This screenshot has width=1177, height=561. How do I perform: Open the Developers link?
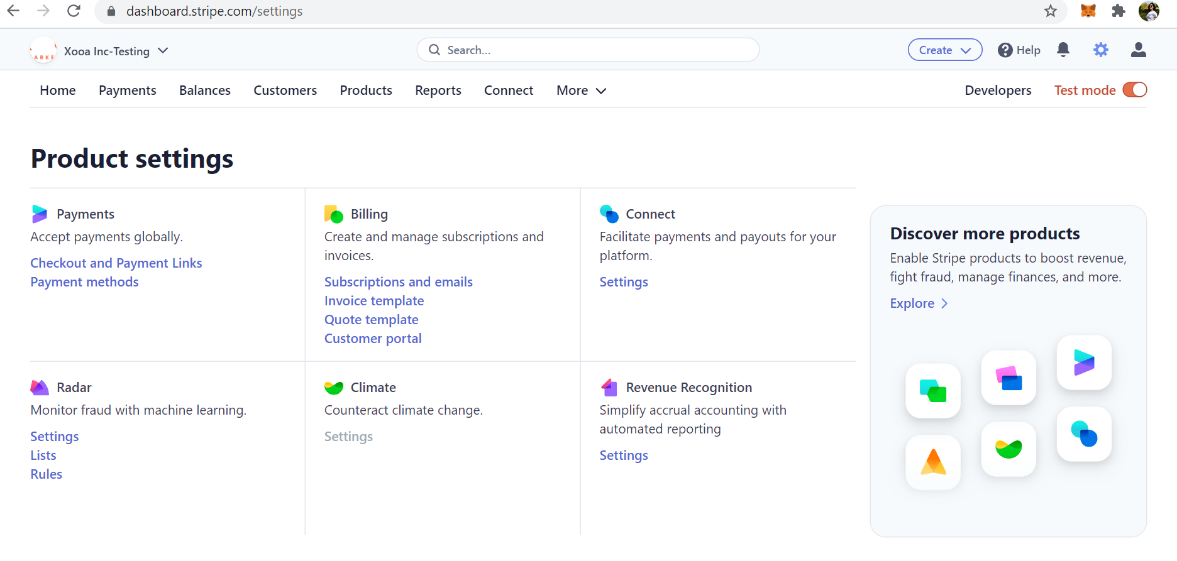click(x=998, y=90)
